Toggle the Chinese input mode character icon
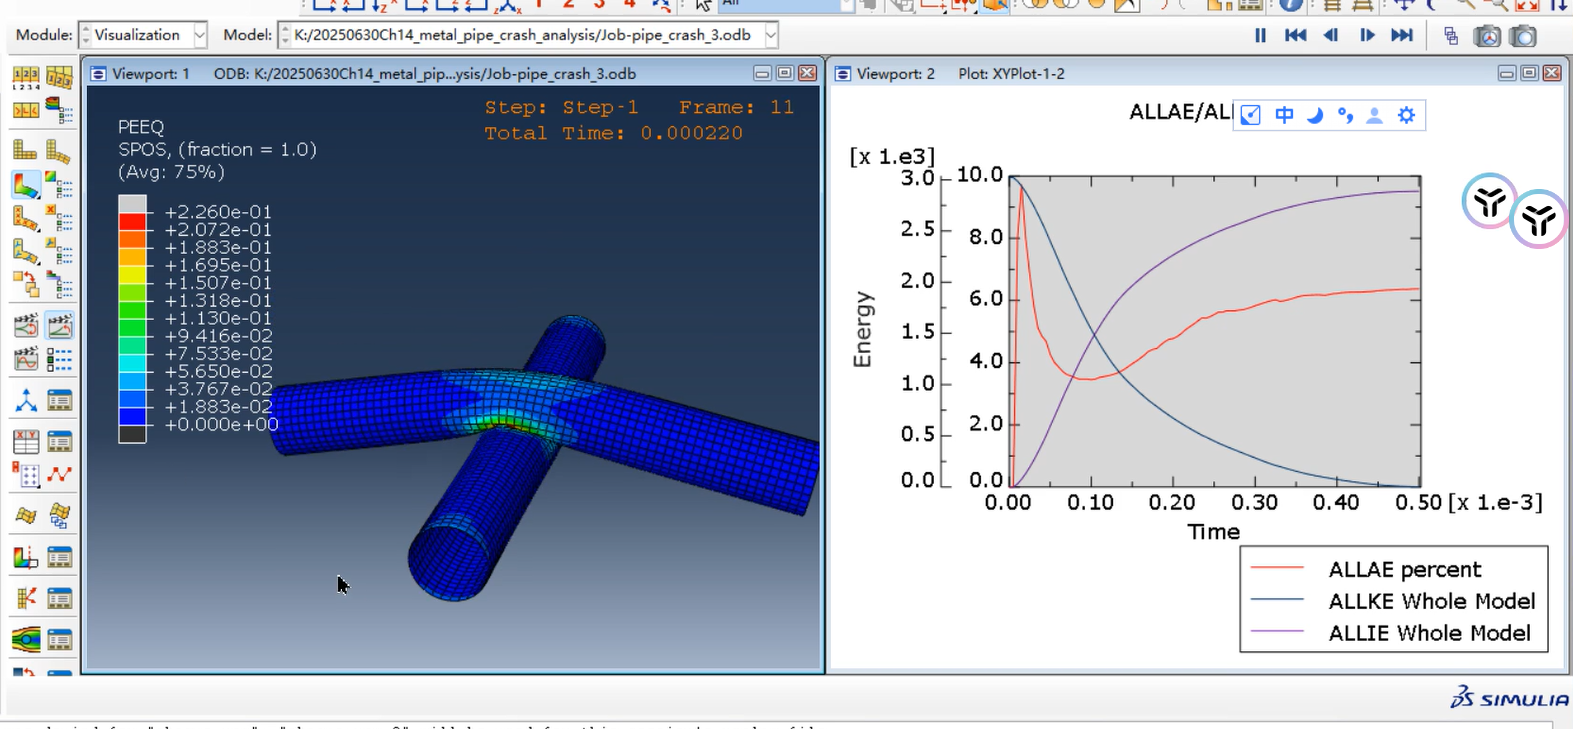 (x=1284, y=115)
